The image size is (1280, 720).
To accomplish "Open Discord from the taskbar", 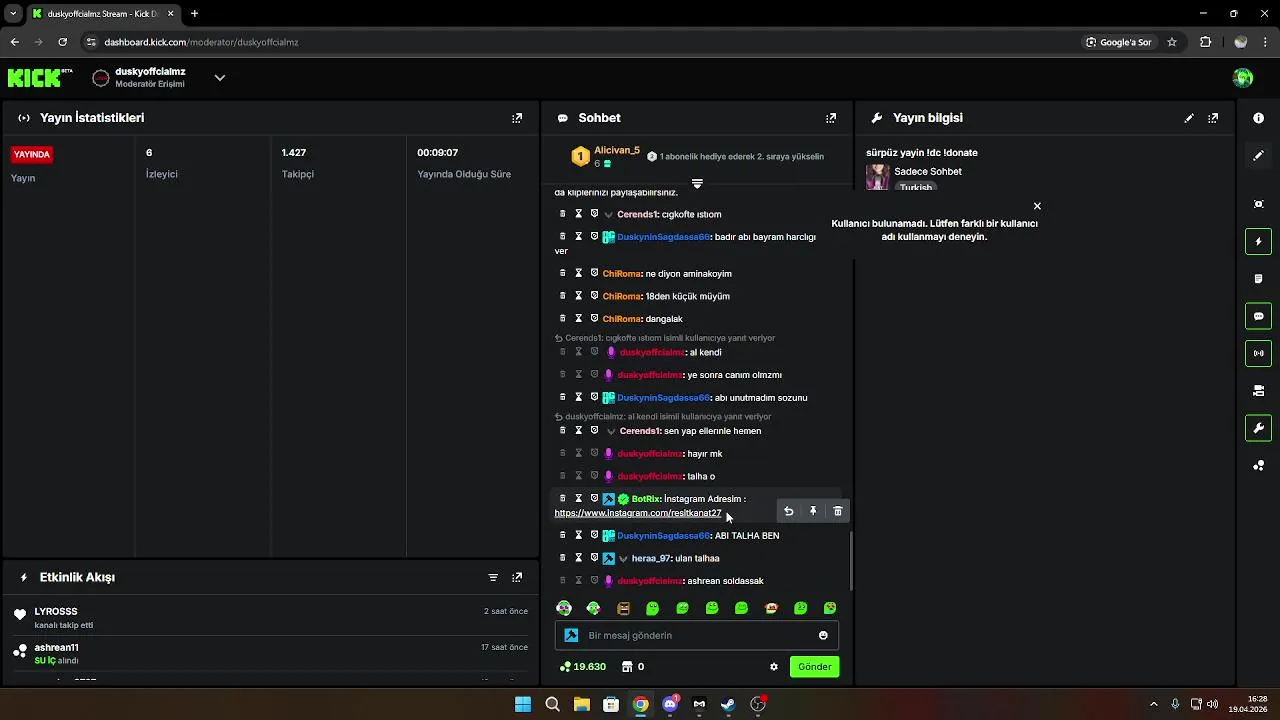I will (x=670, y=704).
